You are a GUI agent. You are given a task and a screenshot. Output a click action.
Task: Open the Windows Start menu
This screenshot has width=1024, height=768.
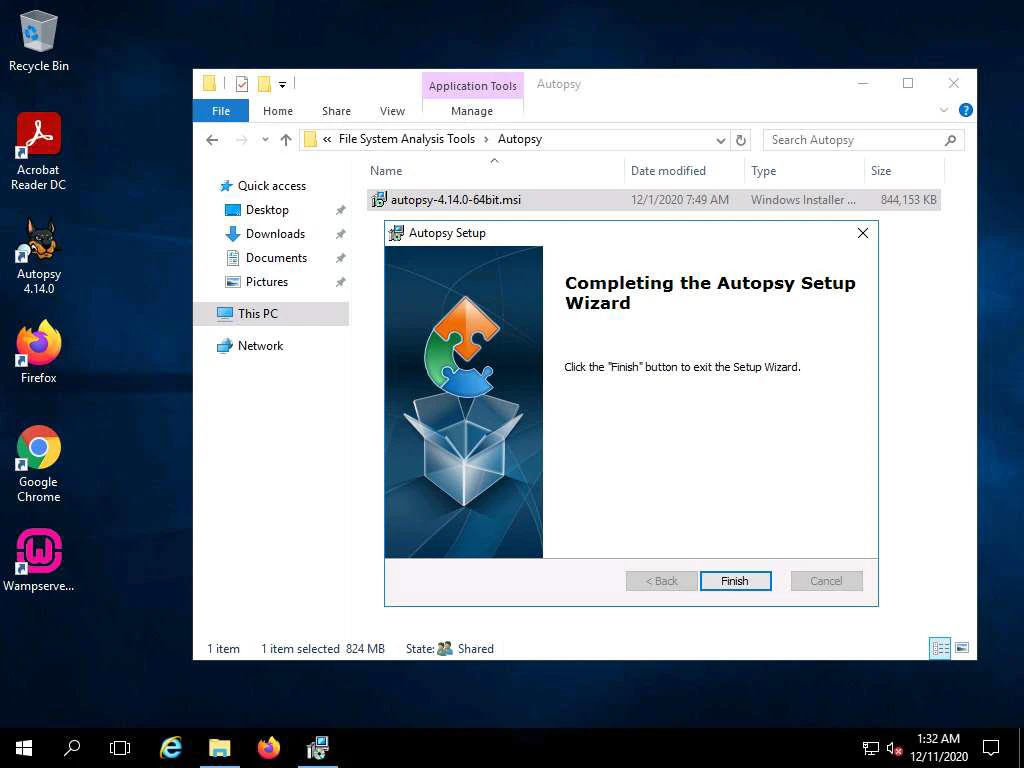24,748
